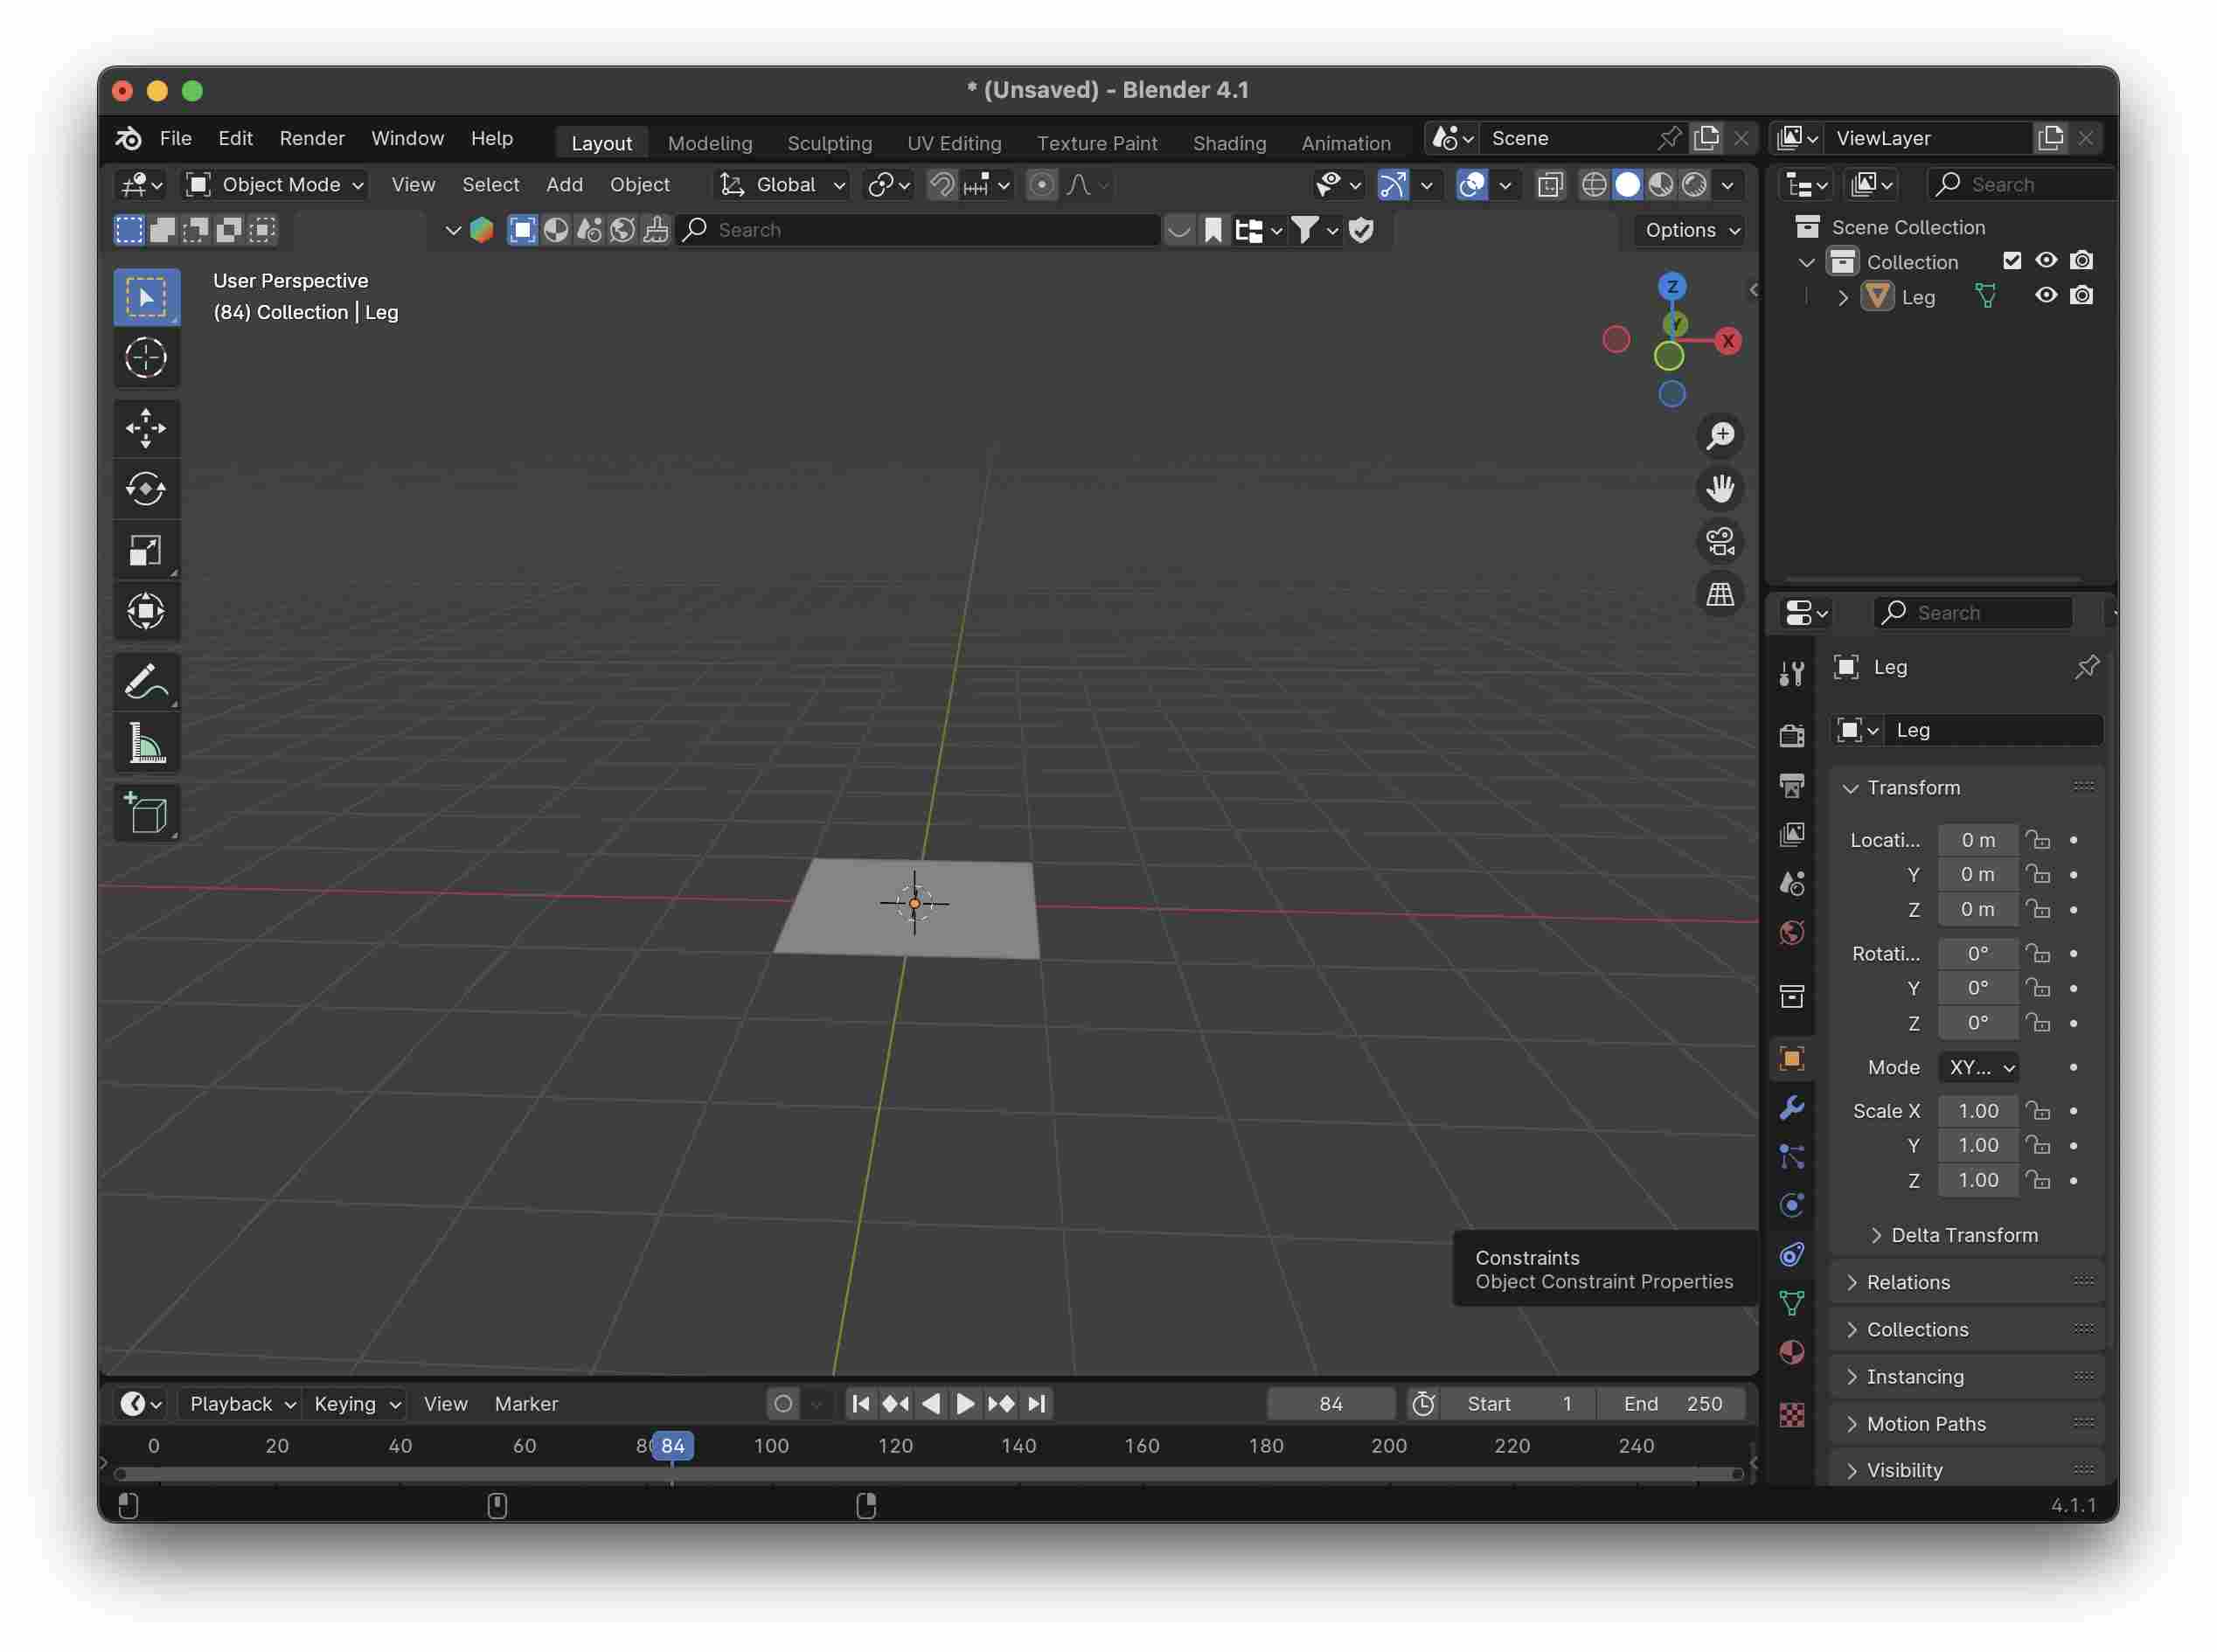
Task: Open the Render properties tab
Action: (1792, 736)
